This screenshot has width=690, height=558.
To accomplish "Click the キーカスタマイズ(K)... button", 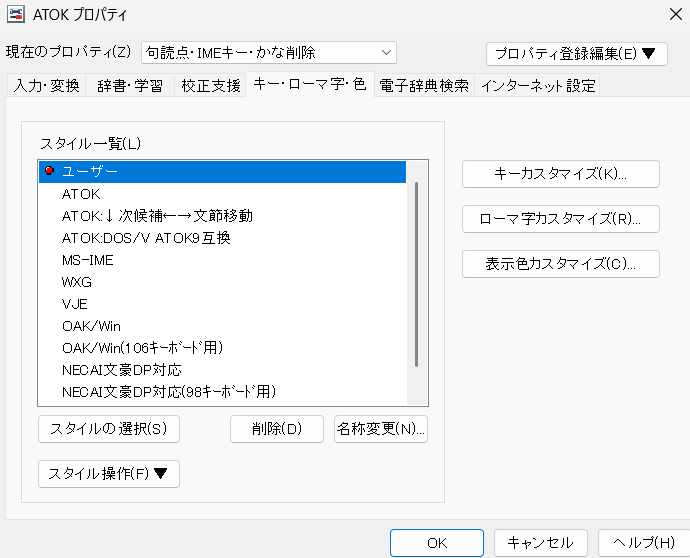I will click(x=561, y=174).
